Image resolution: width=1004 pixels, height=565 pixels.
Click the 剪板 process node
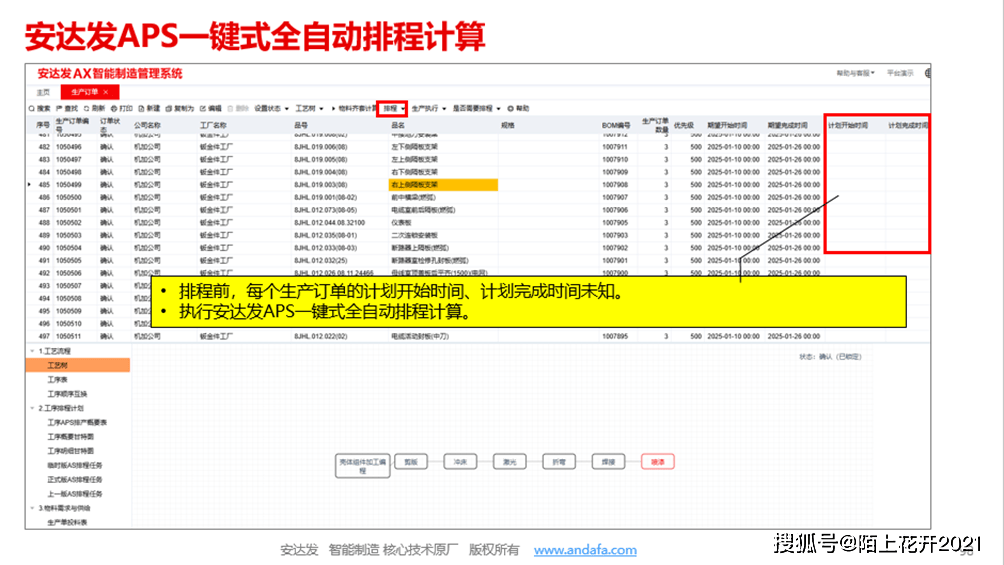(411, 462)
